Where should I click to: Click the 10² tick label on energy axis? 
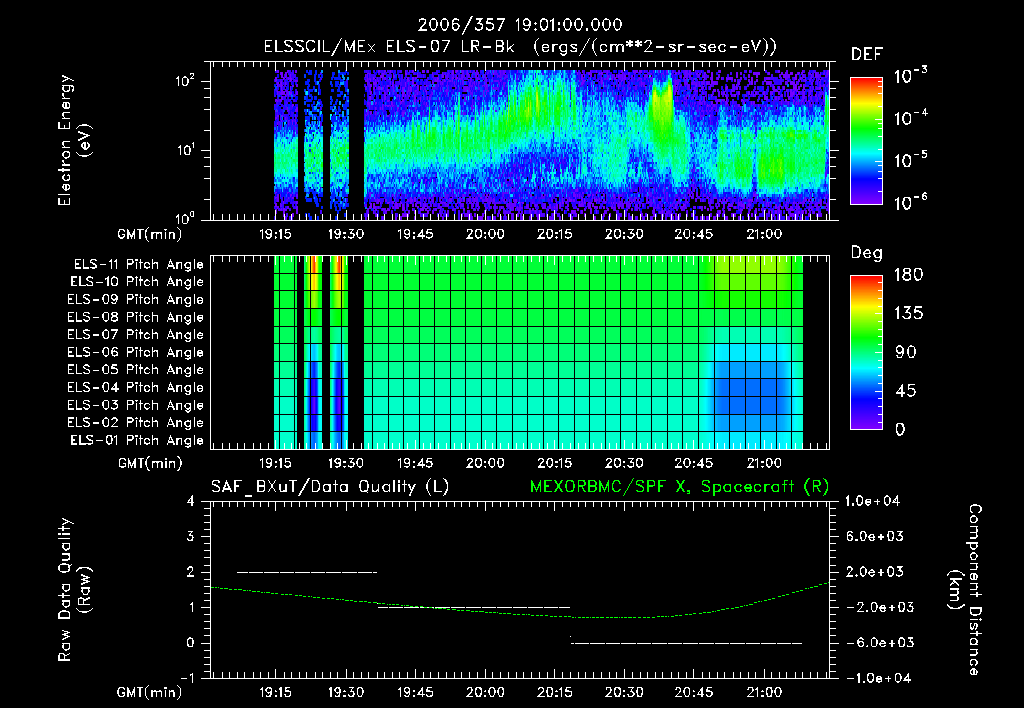pos(184,81)
